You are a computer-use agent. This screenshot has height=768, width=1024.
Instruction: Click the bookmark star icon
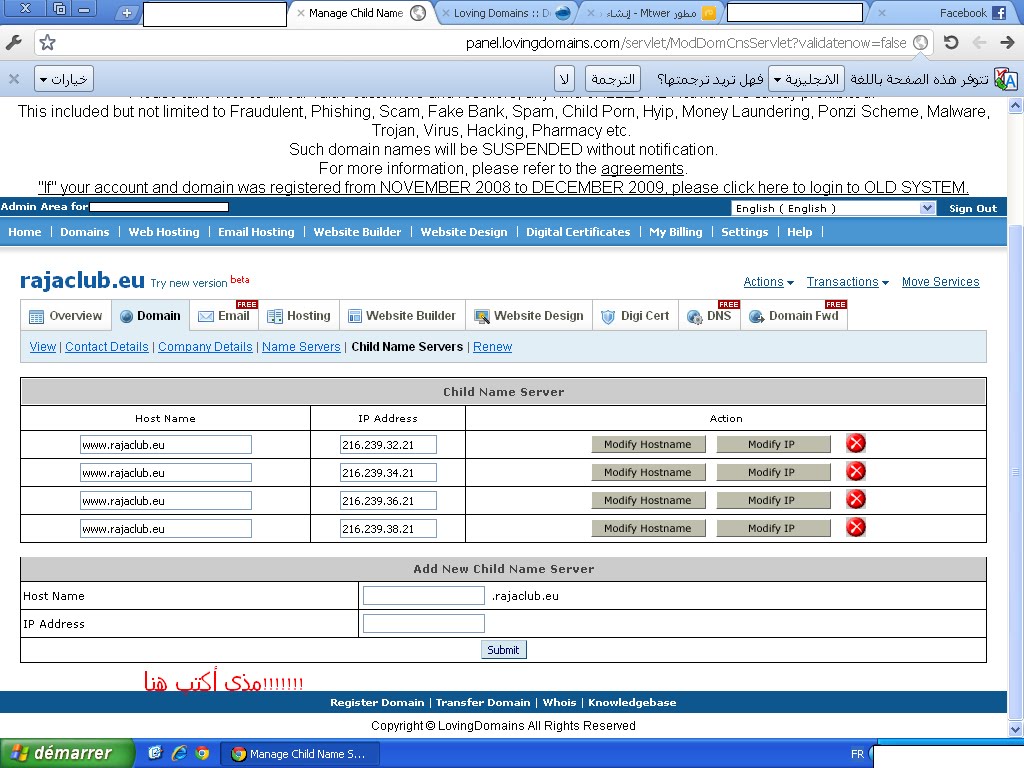47,43
